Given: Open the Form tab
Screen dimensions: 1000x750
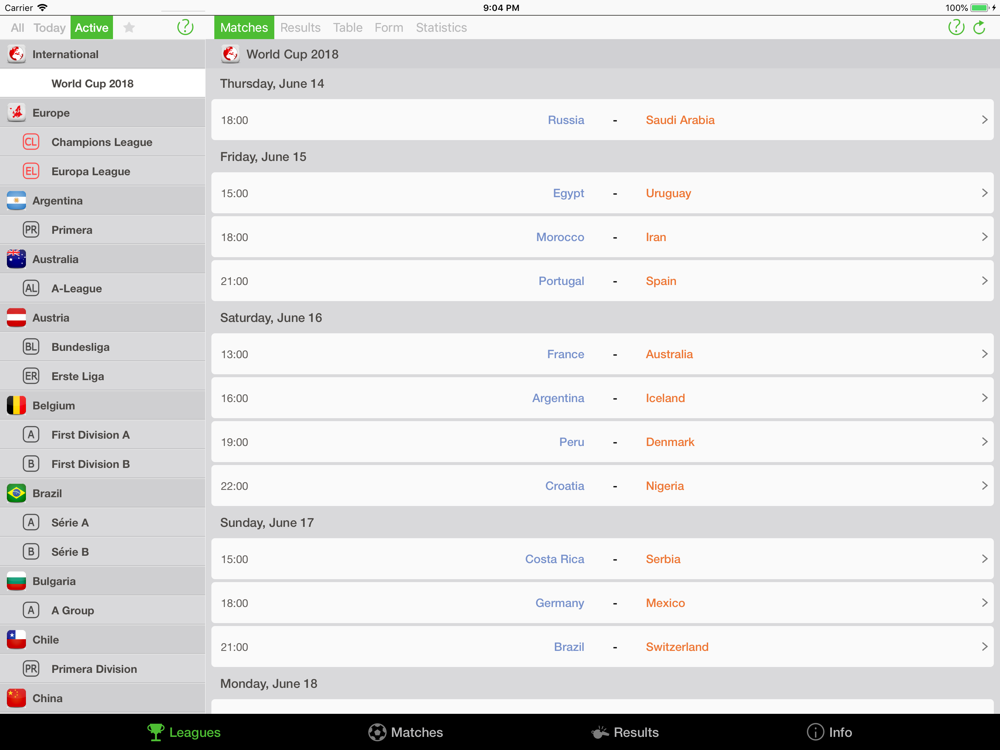Looking at the screenshot, I should coord(388,27).
